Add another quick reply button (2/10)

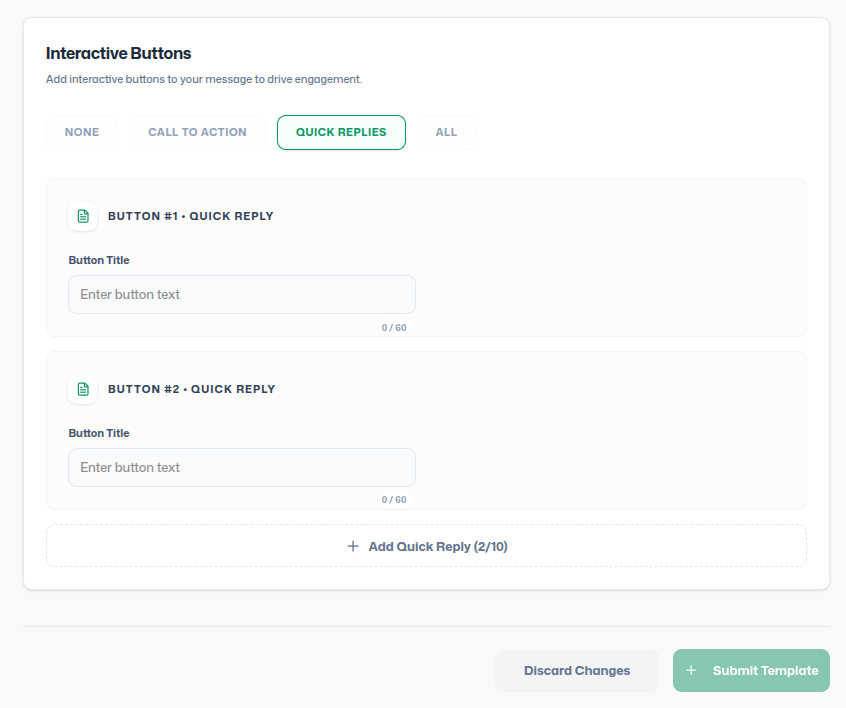(426, 546)
